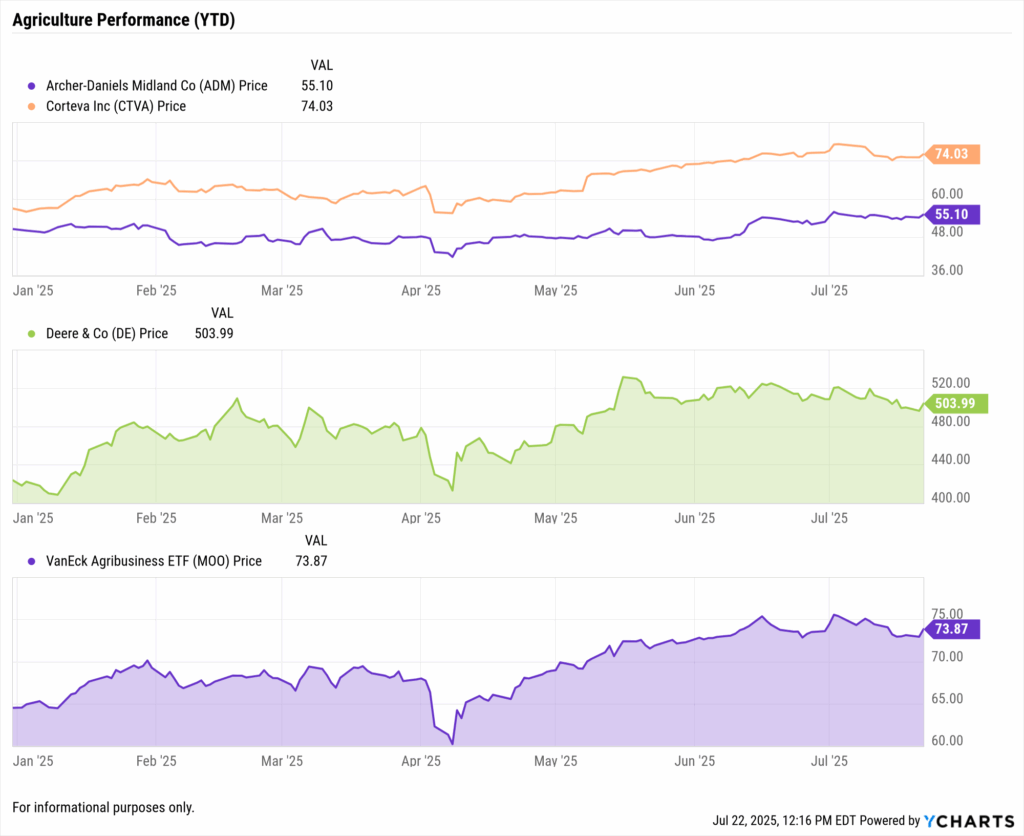Click 'Archer-Daniels Midland Co (ADM) Price' legend label

(x=157, y=86)
